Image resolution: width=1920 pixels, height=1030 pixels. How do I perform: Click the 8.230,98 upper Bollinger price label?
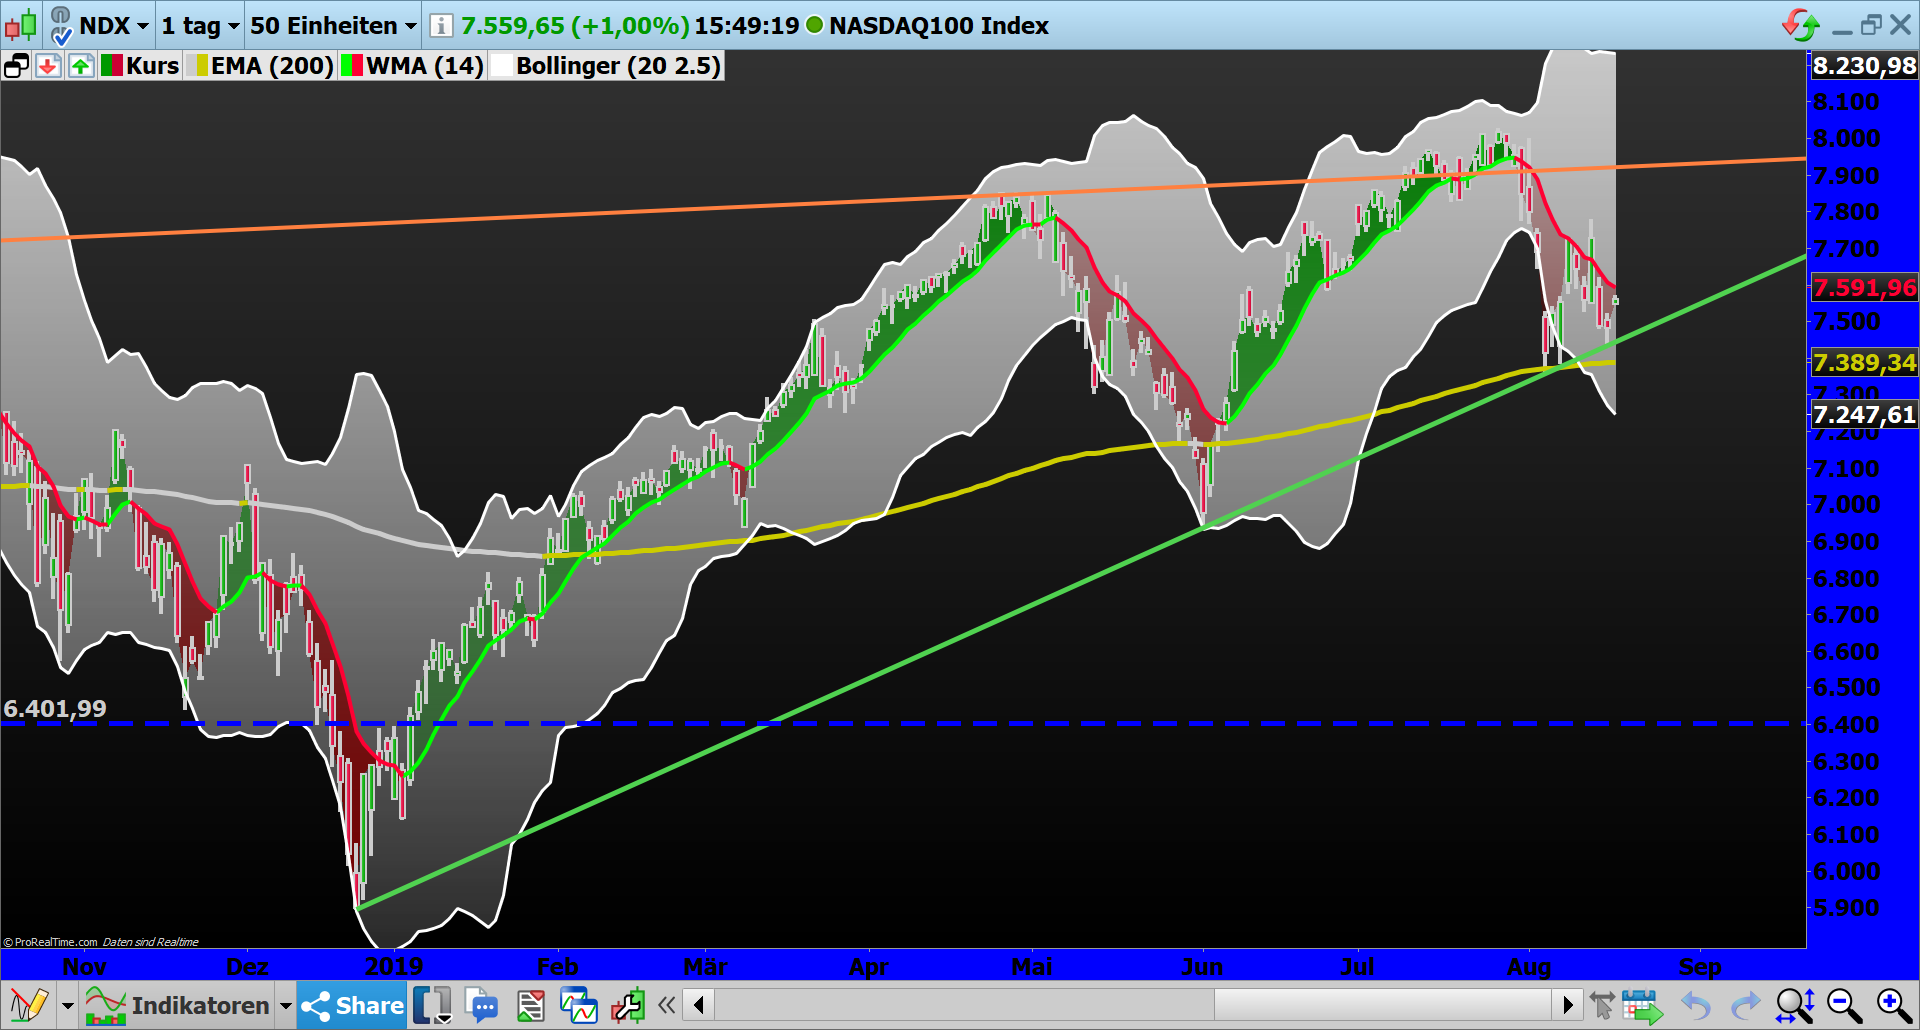tap(1864, 66)
